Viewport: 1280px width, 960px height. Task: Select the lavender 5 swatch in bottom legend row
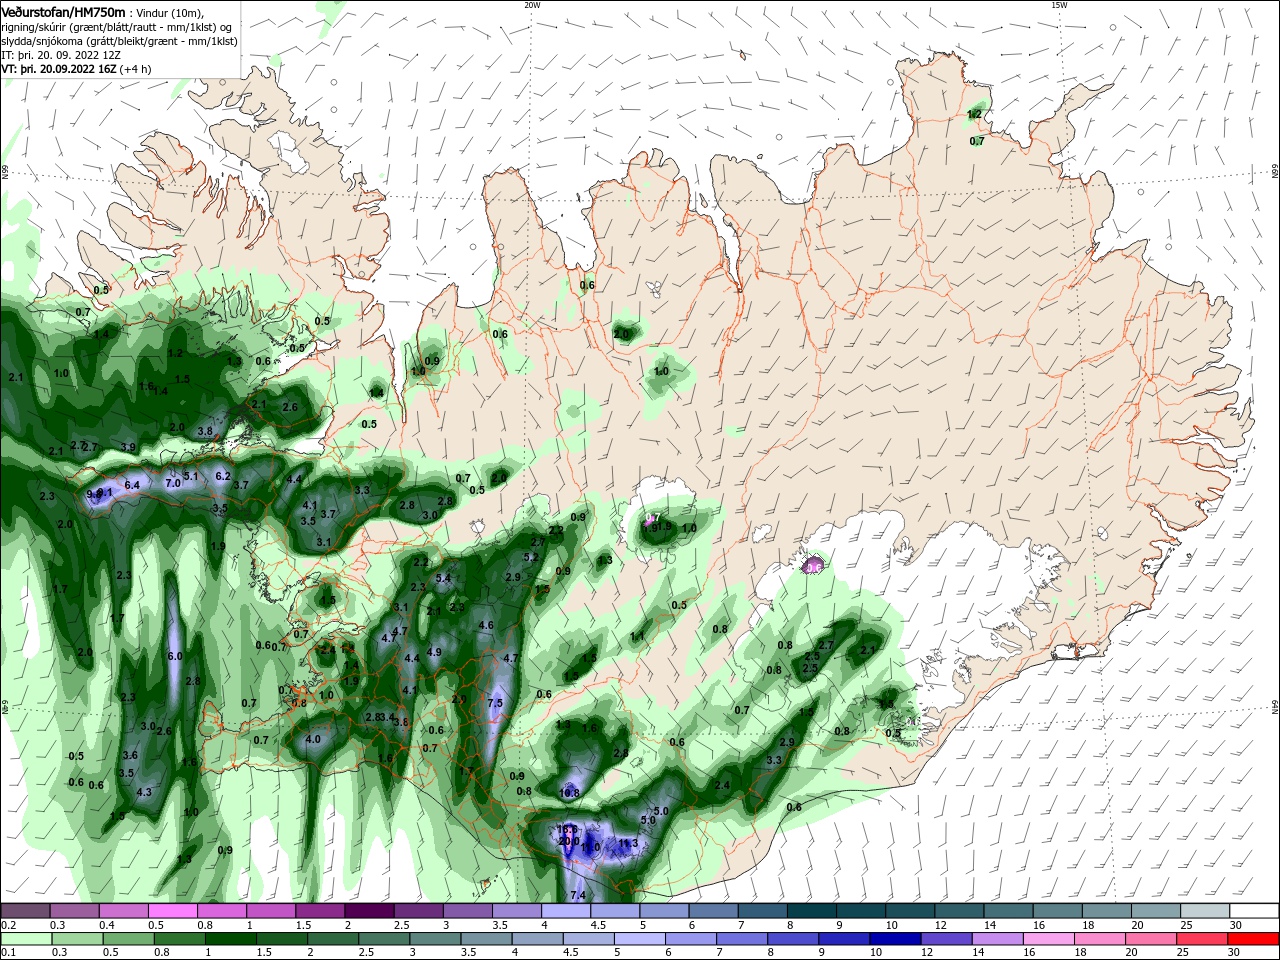point(640,939)
